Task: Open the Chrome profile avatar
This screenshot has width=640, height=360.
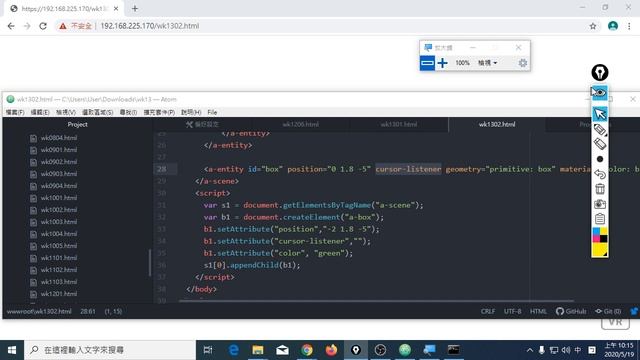Action: pos(613,26)
